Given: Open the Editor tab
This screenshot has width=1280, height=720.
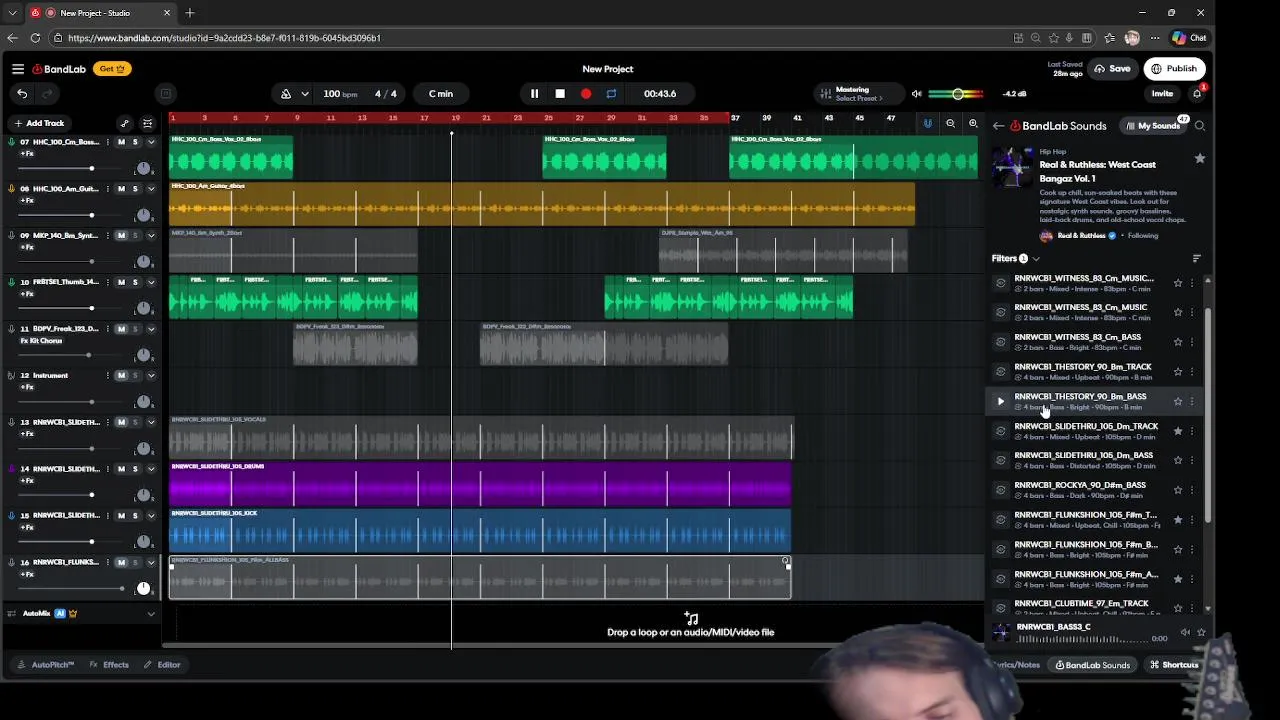Looking at the screenshot, I should tap(161, 665).
